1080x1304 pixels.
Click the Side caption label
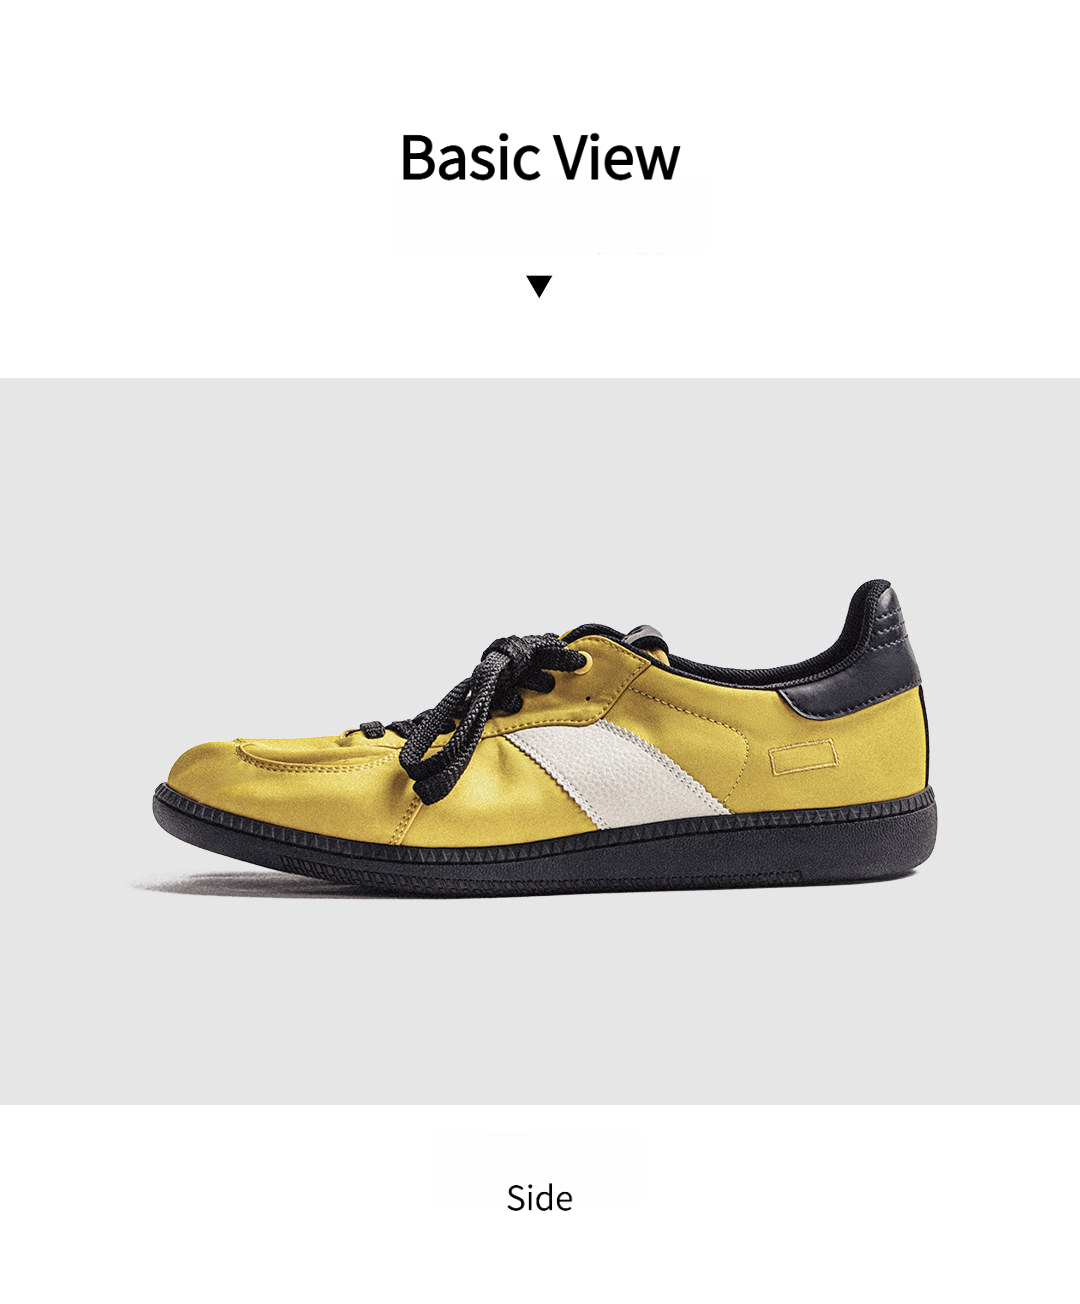pos(540,1197)
